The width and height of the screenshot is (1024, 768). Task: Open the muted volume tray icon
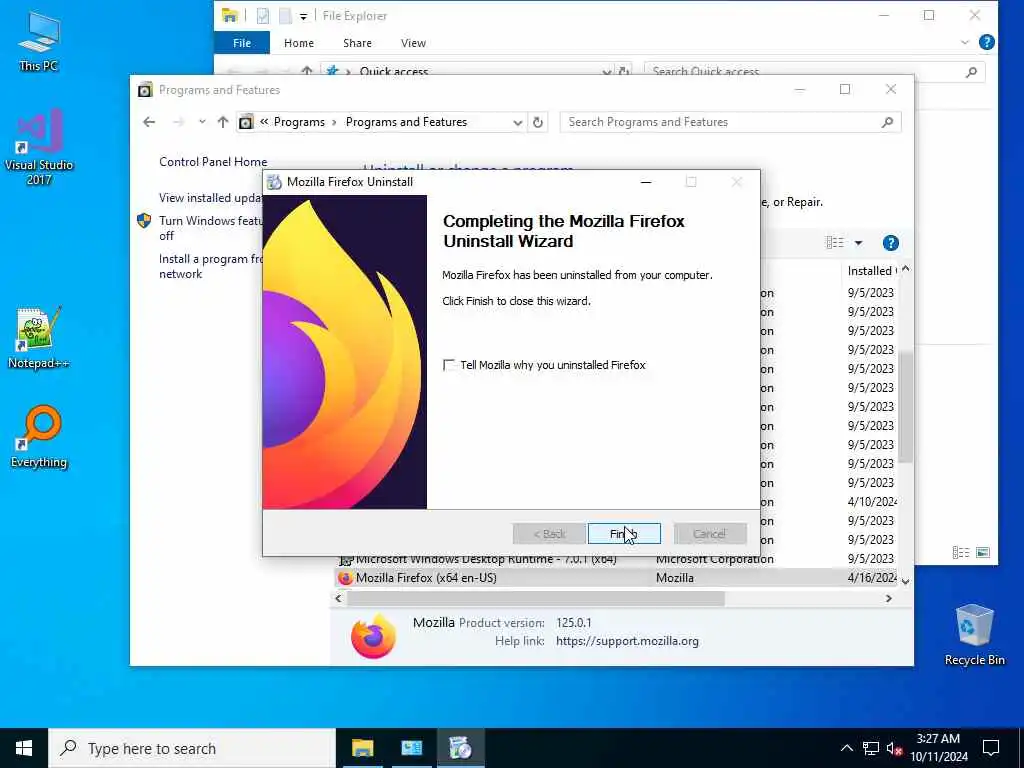[x=894, y=748]
